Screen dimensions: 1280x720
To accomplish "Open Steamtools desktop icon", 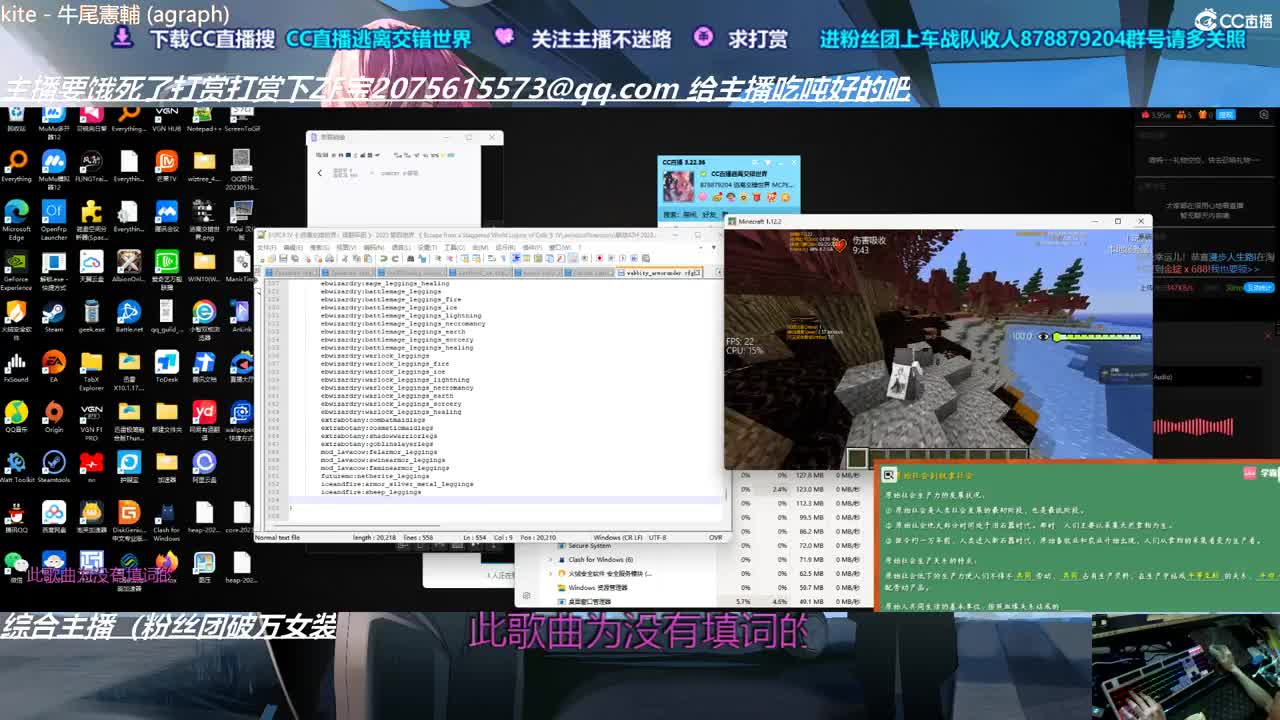I will 53,466.
